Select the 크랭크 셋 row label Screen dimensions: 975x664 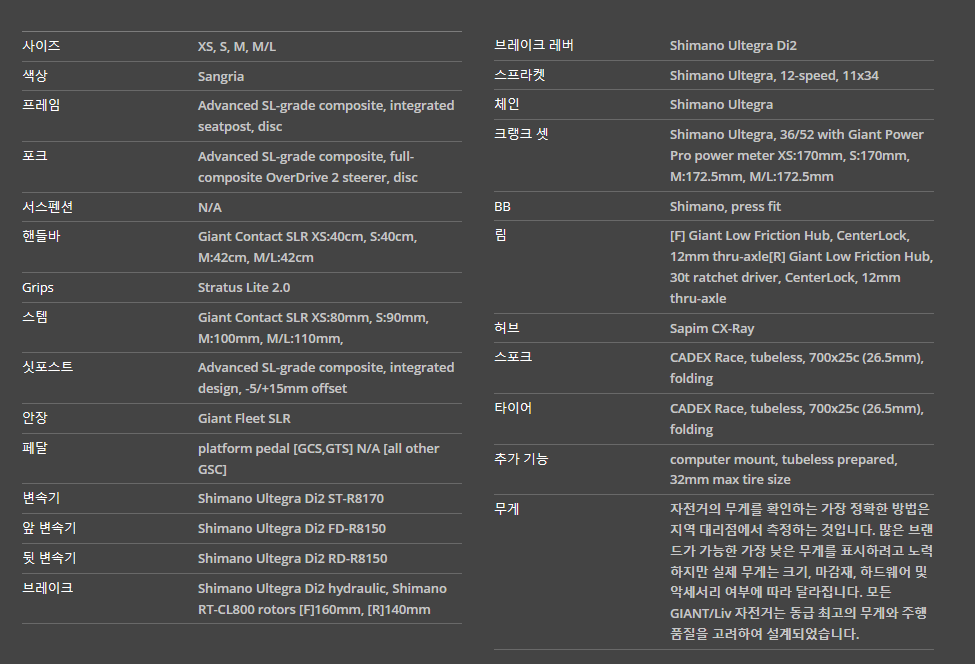520,134
